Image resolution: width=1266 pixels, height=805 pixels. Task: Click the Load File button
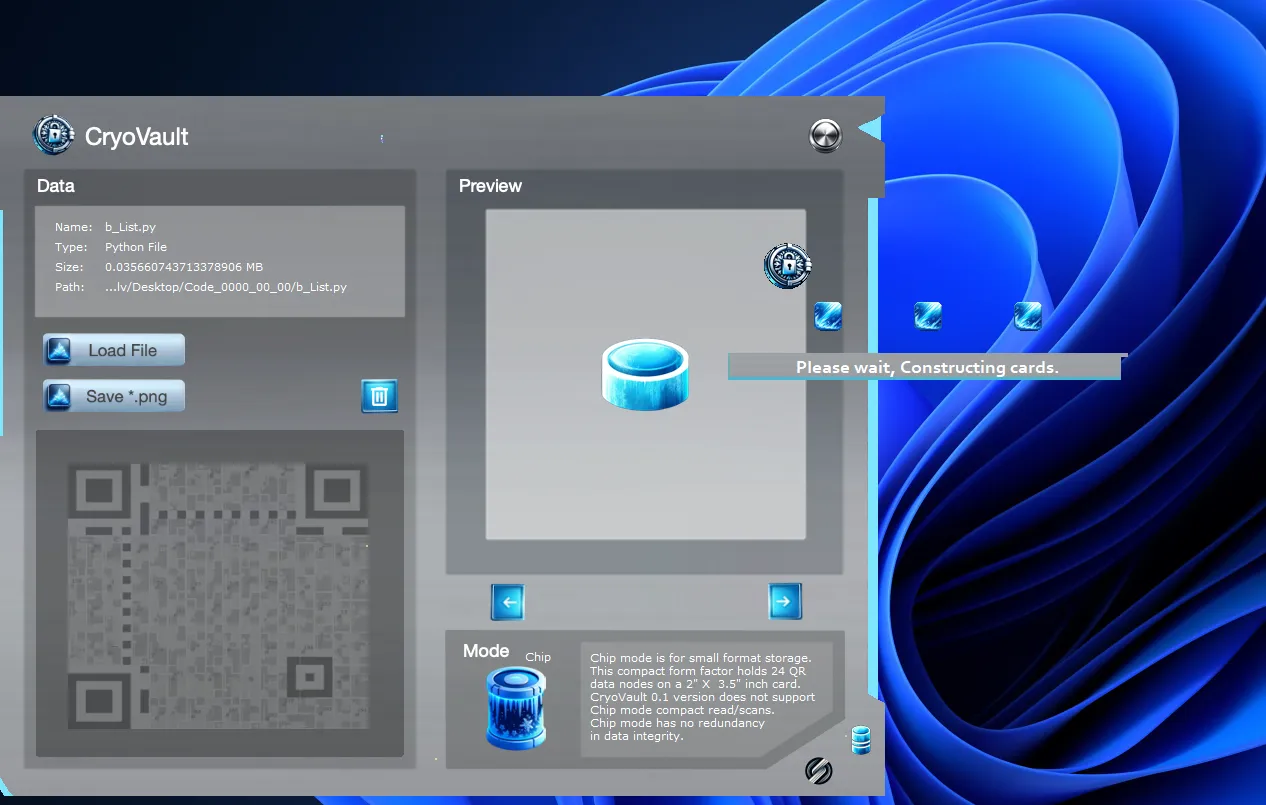click(114, 350)
